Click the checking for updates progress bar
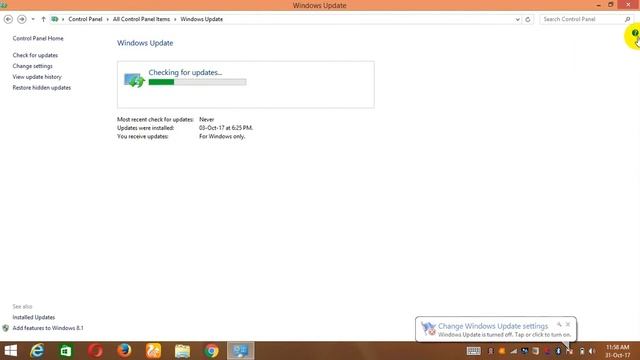Screen dimensions: 640x360 pos(197,82)
